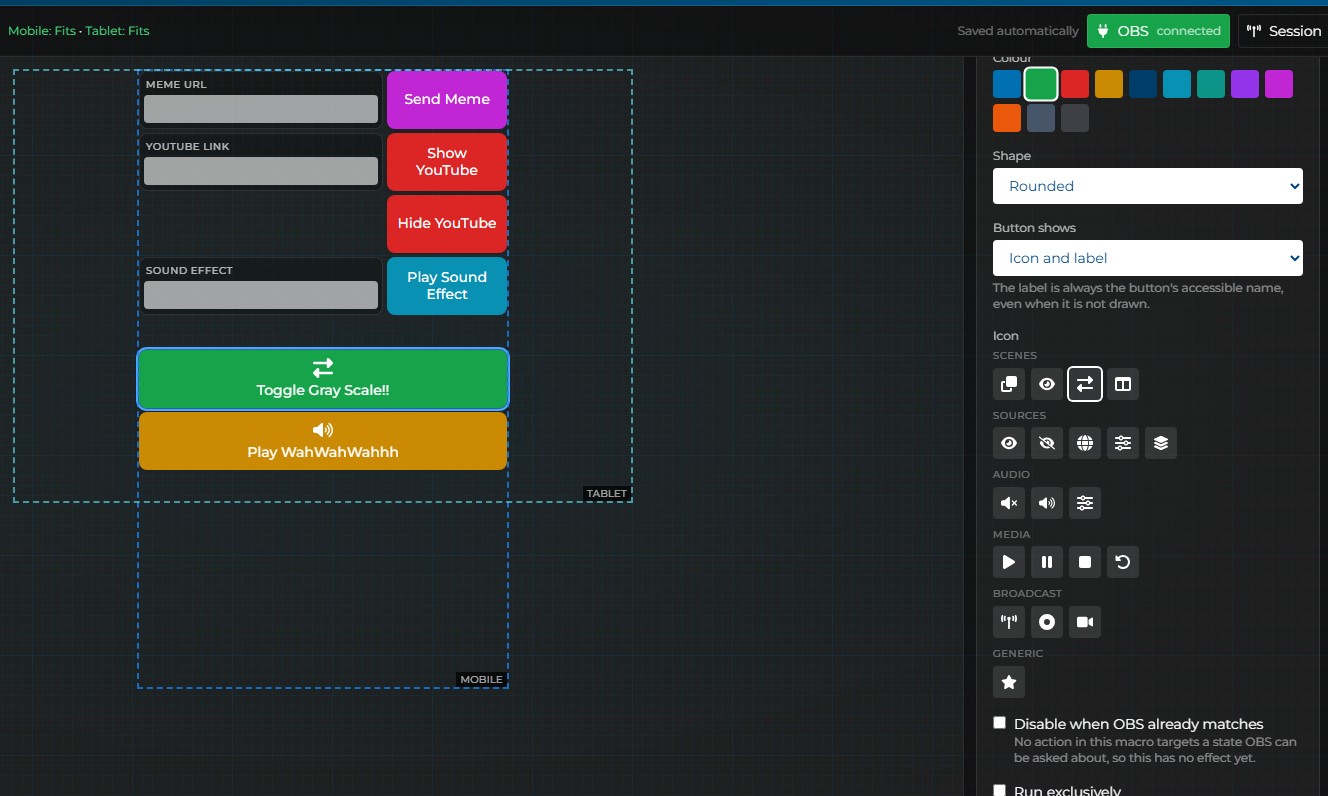
Task: Select the Toggle Gray Scale!! button
Action: (323, 379)
